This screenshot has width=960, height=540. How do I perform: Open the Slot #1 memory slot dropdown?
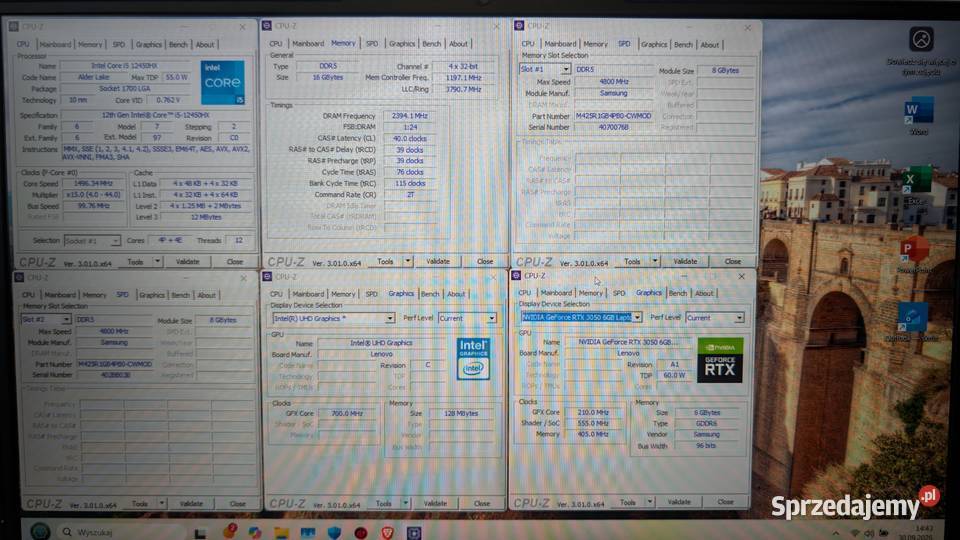[x=545, y=69]
